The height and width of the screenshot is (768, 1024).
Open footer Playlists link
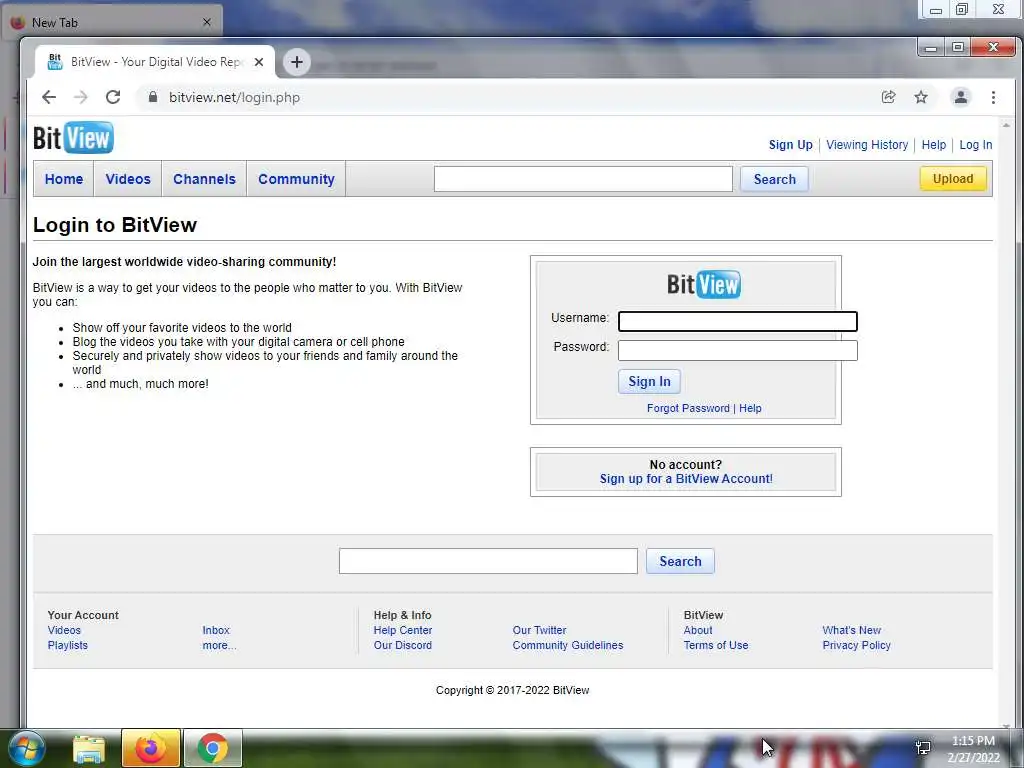tap(67, 645)
